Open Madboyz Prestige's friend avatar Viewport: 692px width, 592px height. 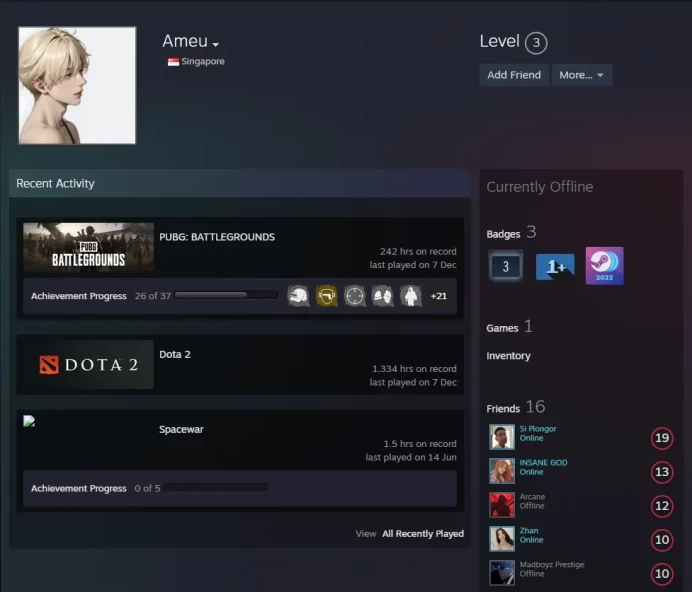502,573
